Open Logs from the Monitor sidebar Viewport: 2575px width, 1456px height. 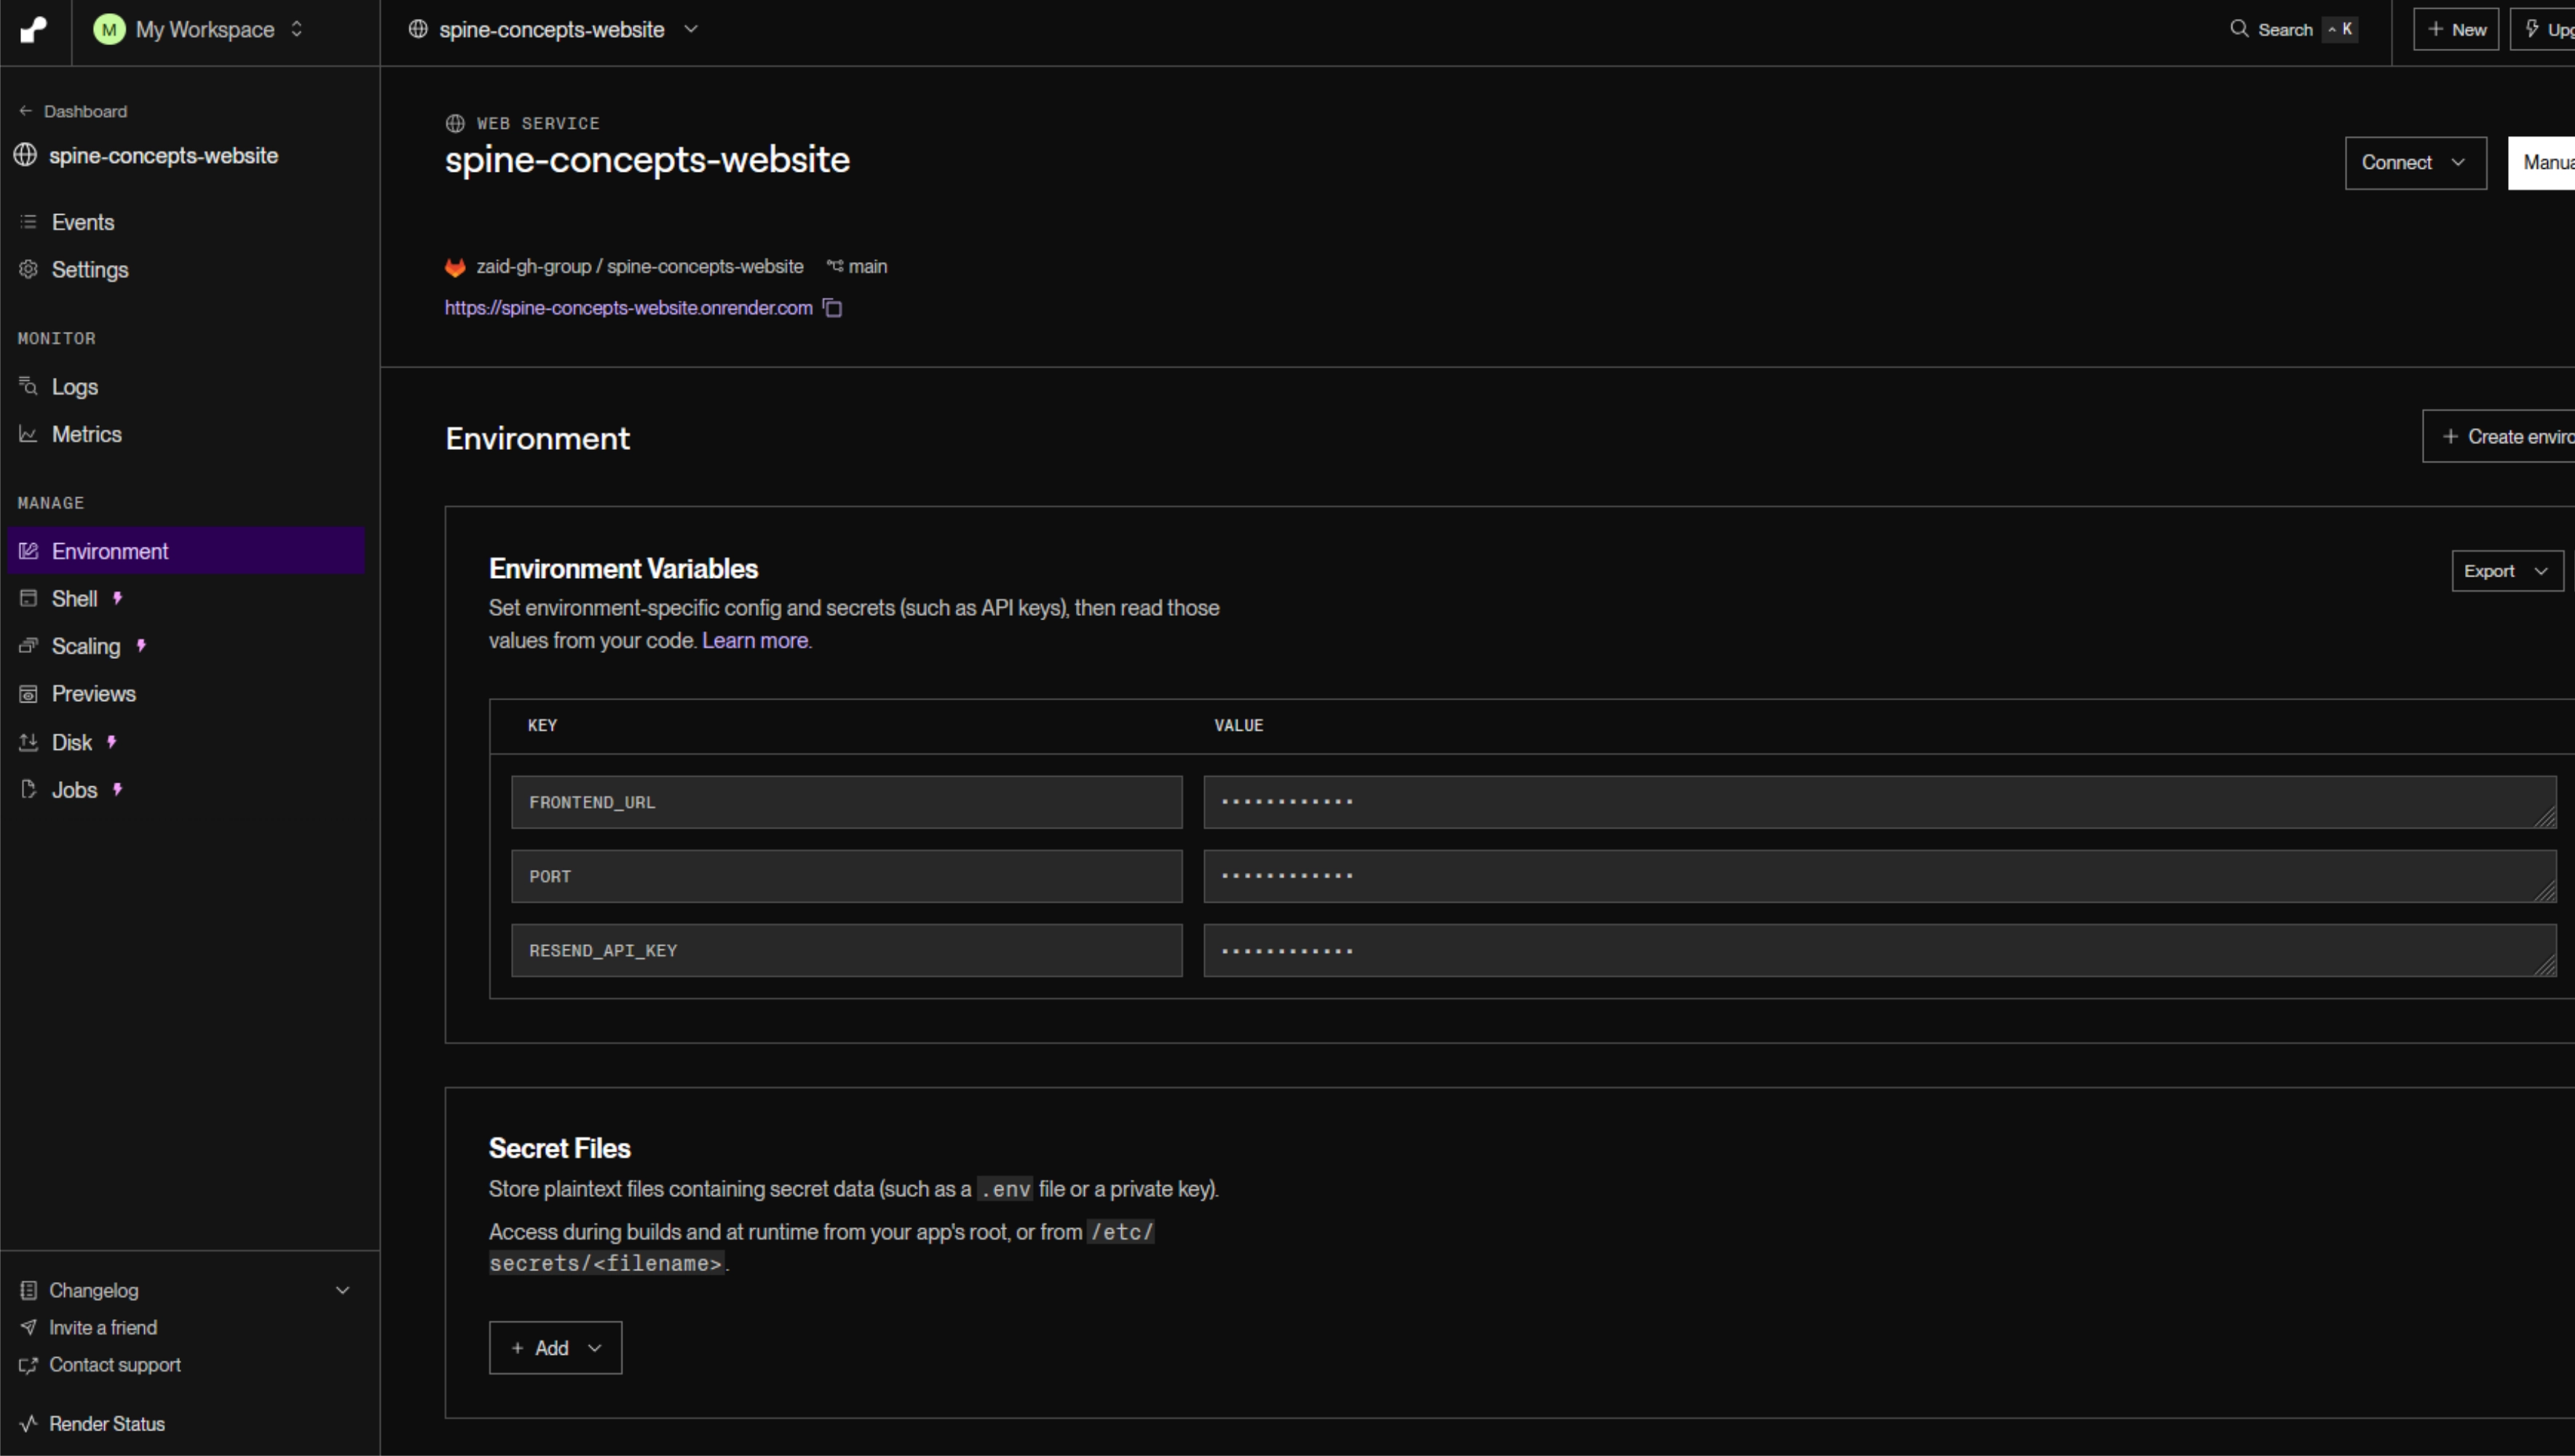pyautogui.click(x=74, y=386)
